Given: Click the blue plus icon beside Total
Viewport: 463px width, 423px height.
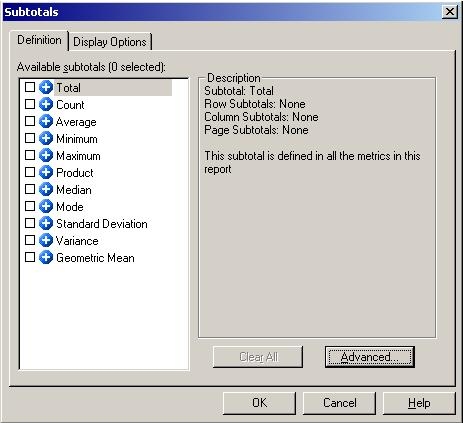Looking at the screenshot, I should coord(46,87).
